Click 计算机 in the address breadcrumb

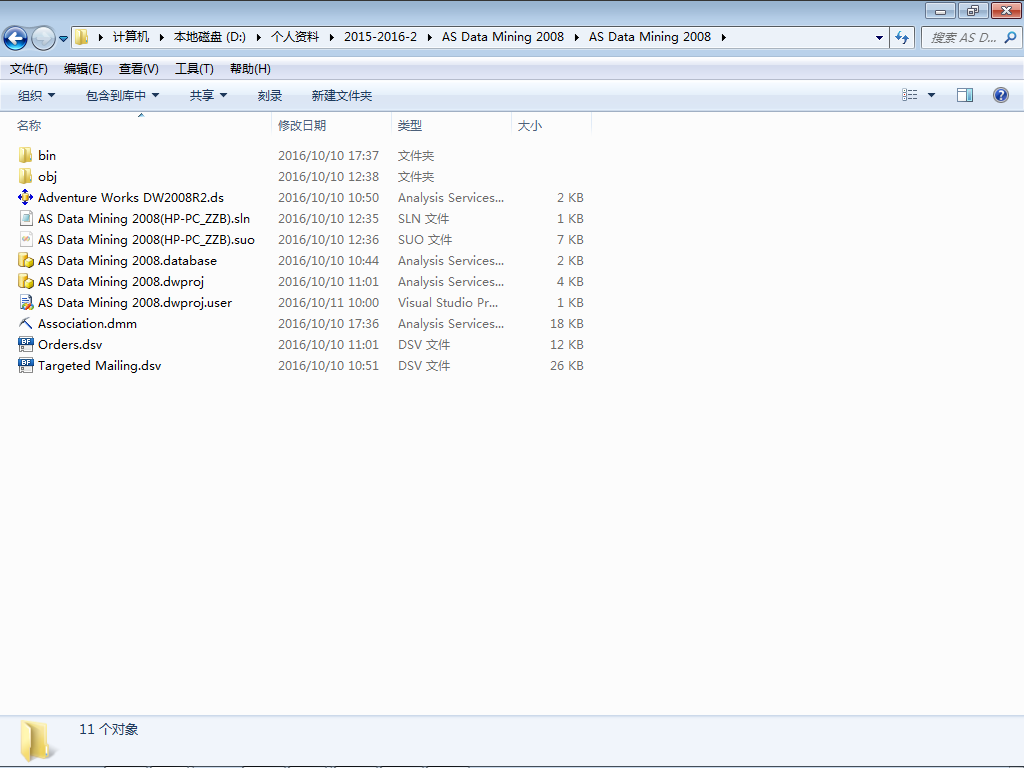131,37
